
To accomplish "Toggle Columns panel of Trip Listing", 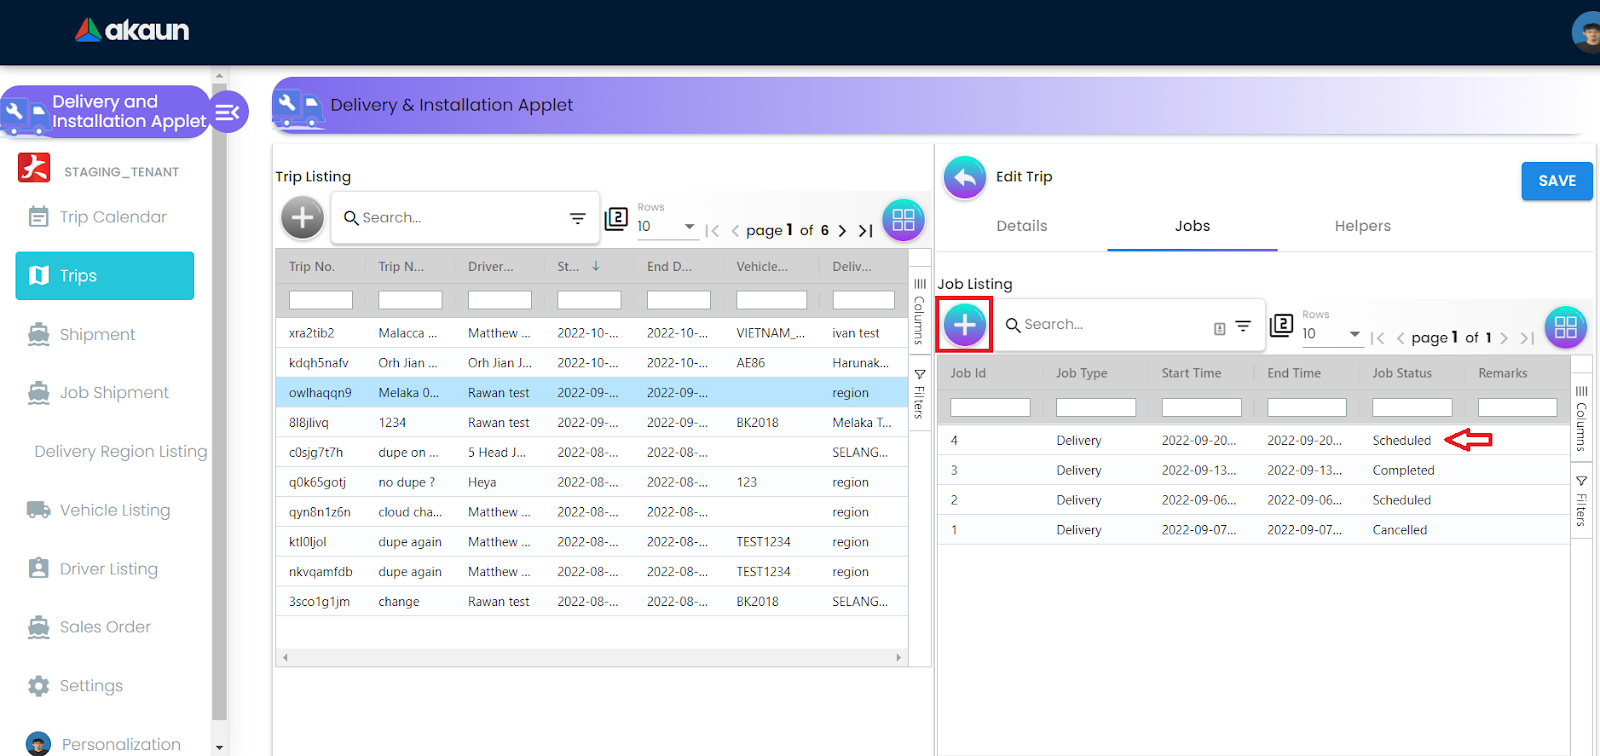I will point(919,311).
